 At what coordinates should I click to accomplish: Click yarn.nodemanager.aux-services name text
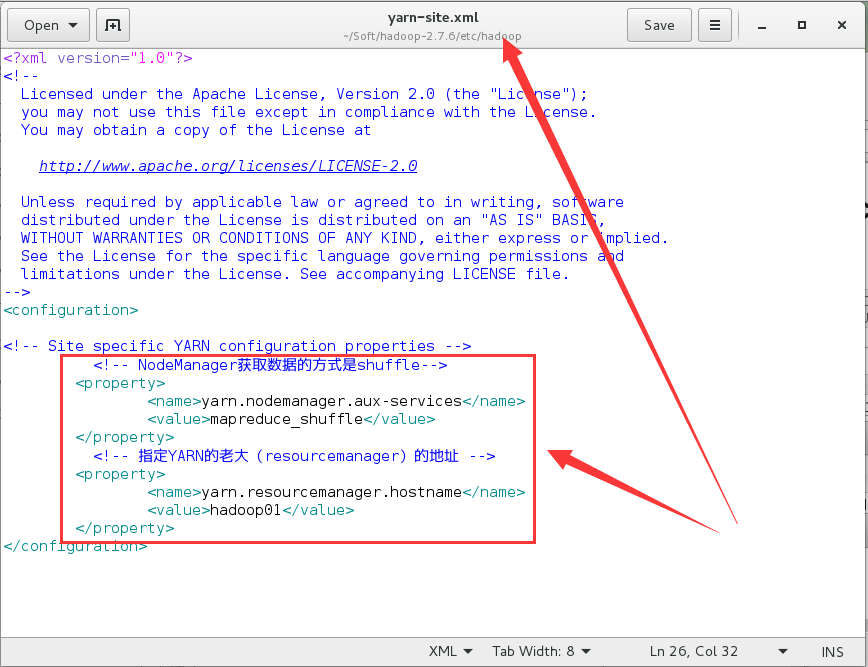pos(332,401)
